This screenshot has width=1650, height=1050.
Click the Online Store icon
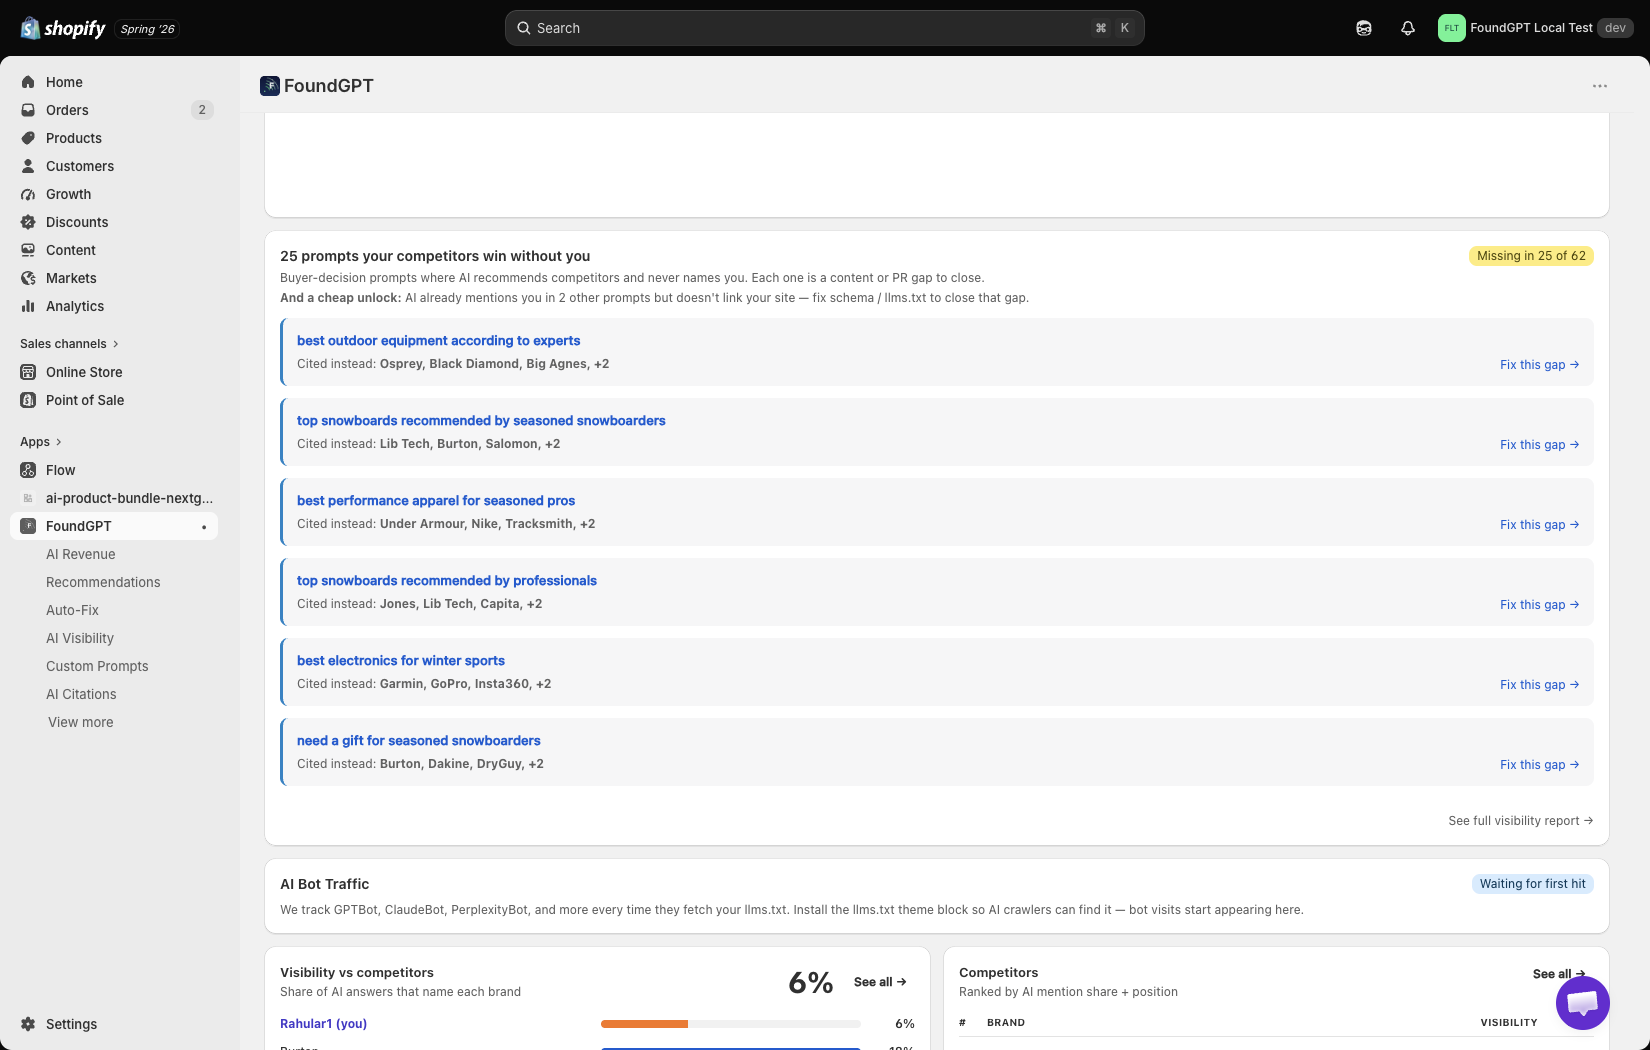click(28, 372)
